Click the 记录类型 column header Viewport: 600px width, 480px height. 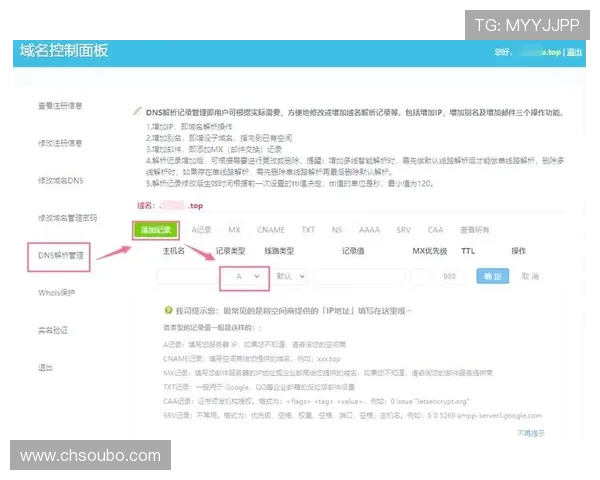230,251
